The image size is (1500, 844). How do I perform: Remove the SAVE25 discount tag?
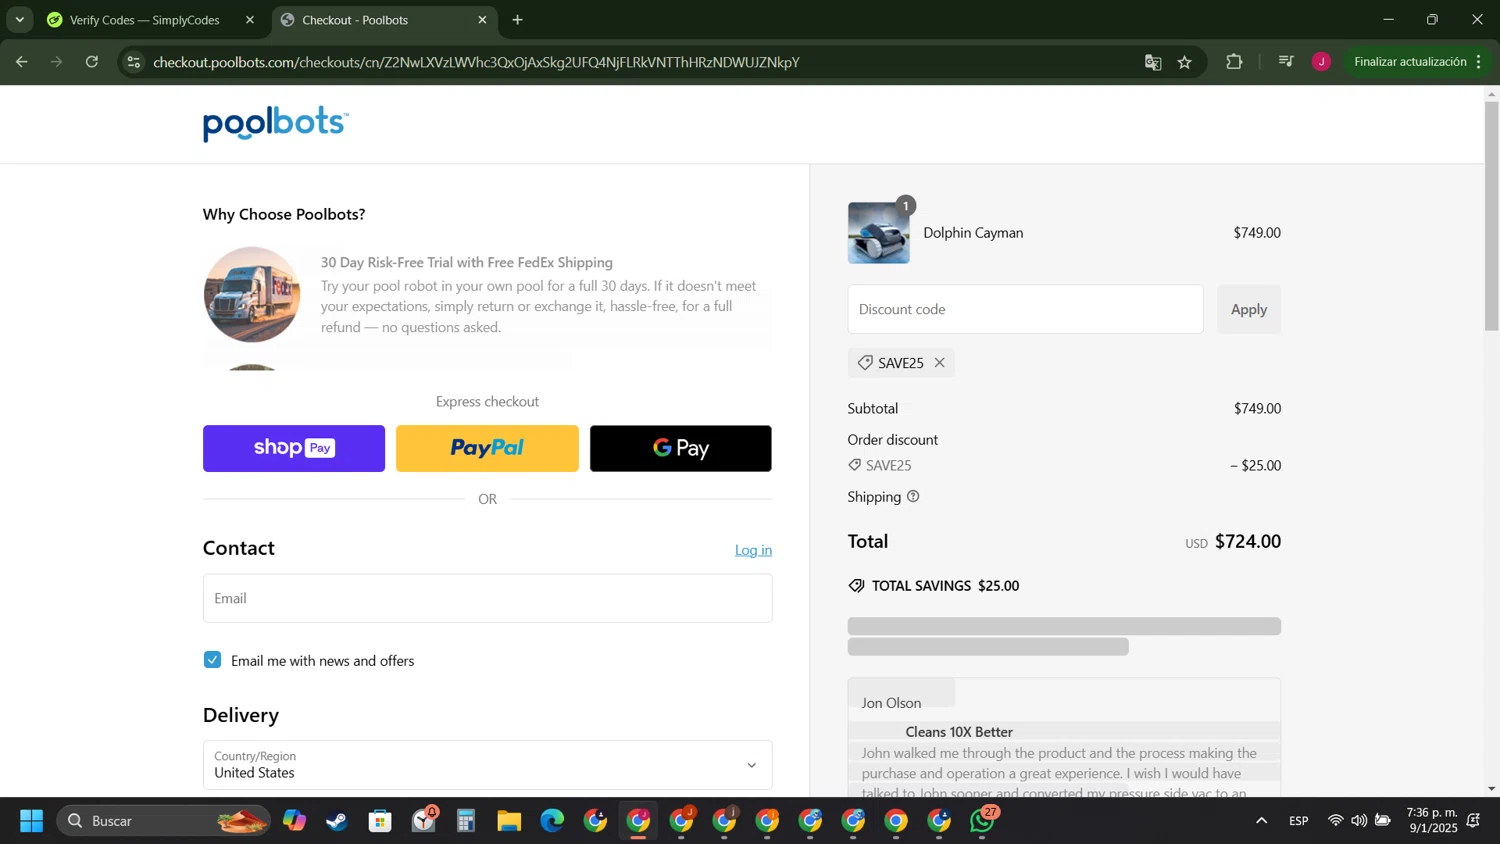939,363
